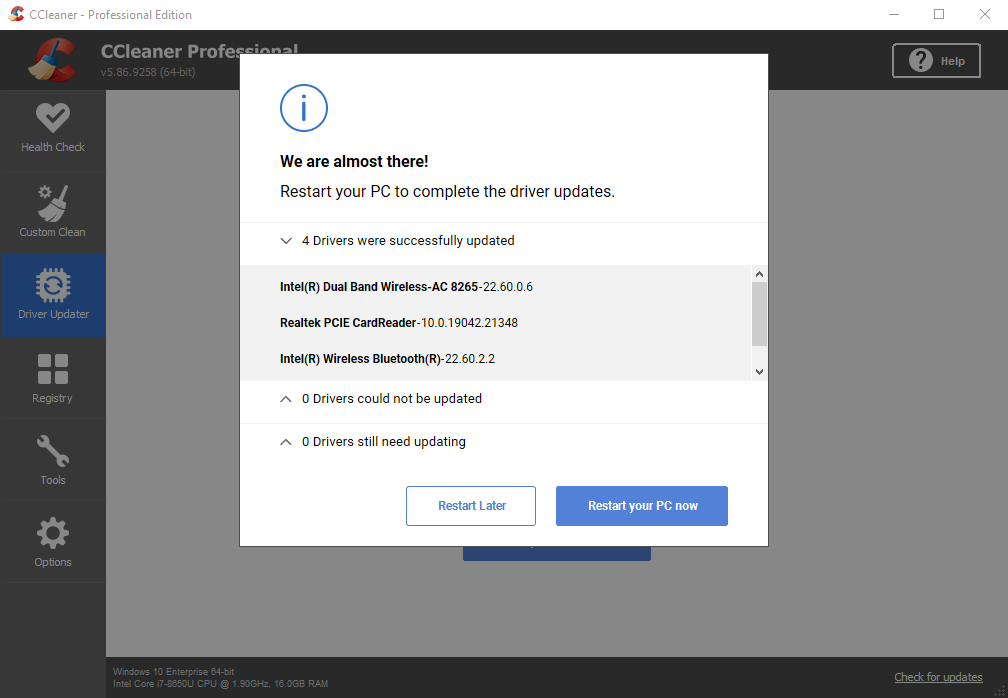Click Restart Later button
The width and height of the screenshot is (1008, 698).
(x=471, y=506)
